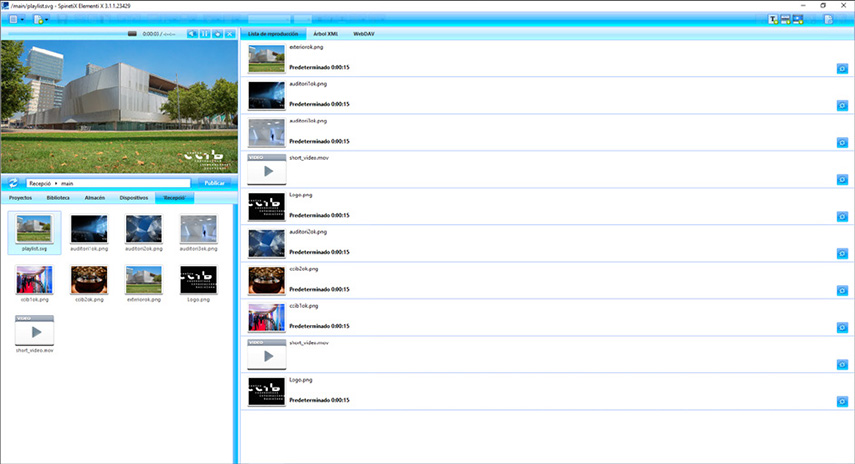Viewport: 855px width, 464px height.
Task: Pause the preview playback
Action: pyautogui.click(x=204, y=34)
